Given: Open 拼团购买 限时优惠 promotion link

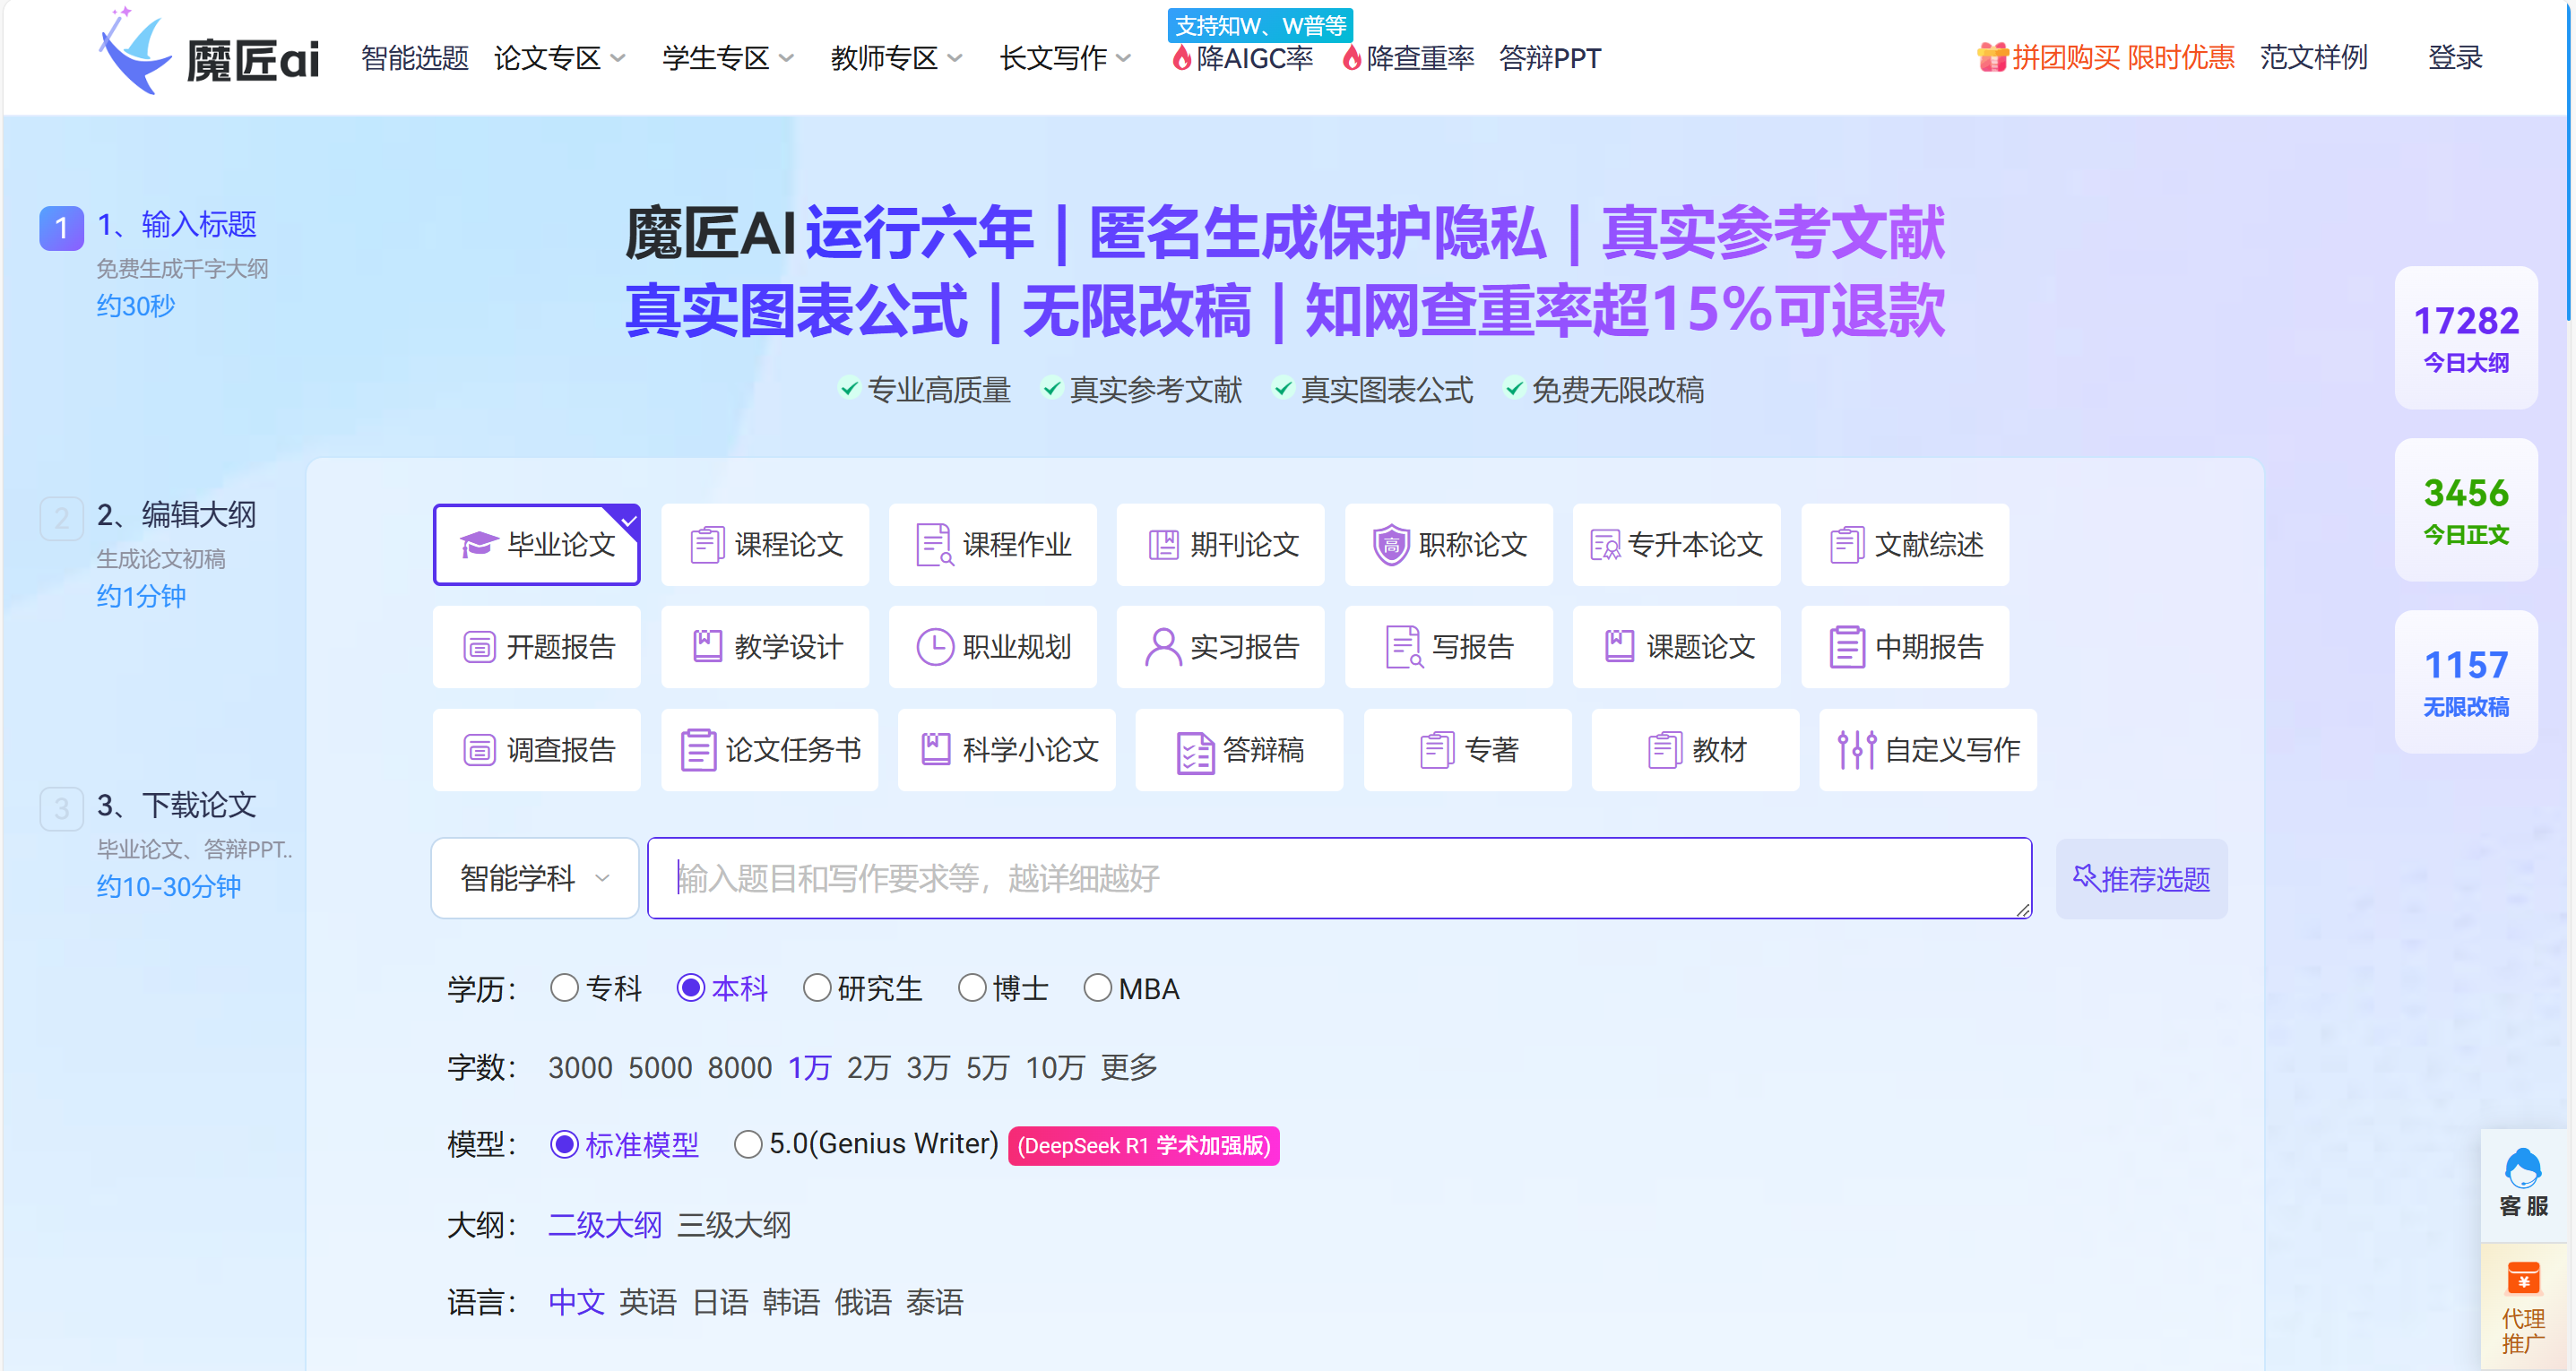Looking at the screenshot, I should click(x=2123, y=58).
